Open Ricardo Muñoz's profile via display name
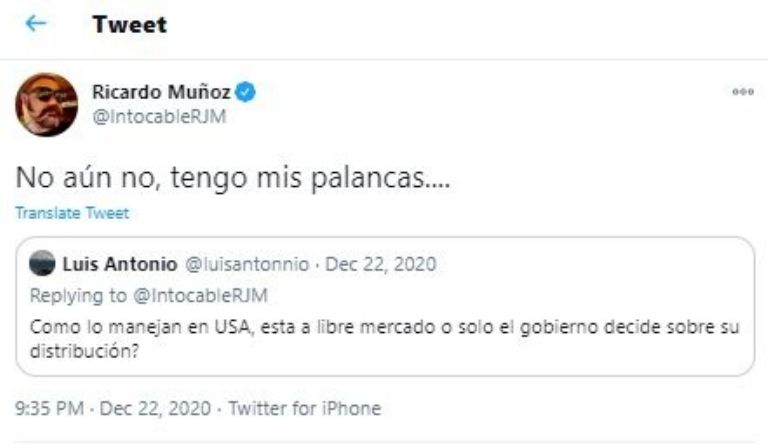This screenshot has width=768, height=445. tap(161, 93)
